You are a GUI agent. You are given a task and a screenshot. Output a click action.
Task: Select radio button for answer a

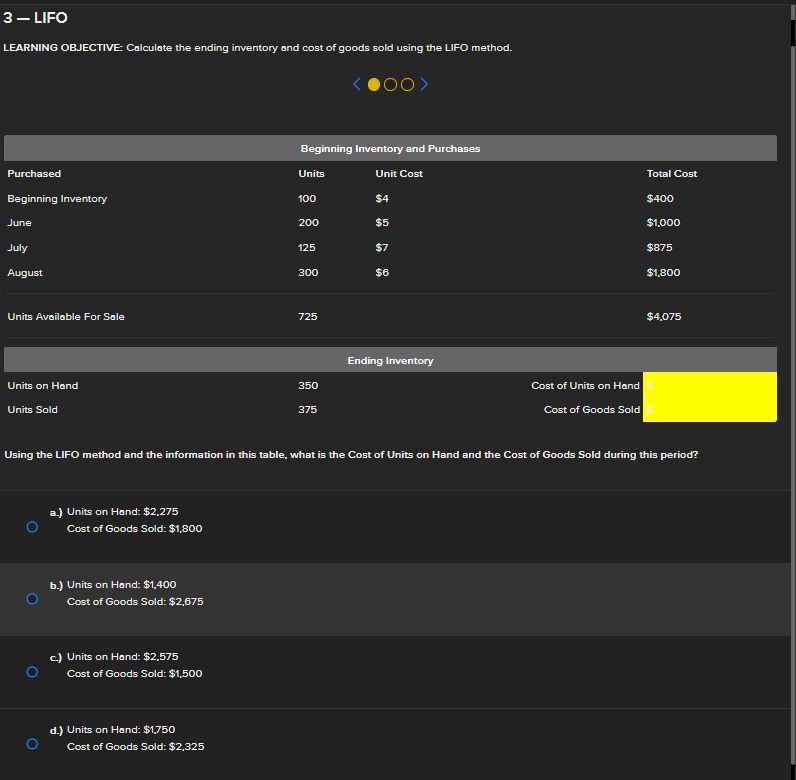pos(32,526)
